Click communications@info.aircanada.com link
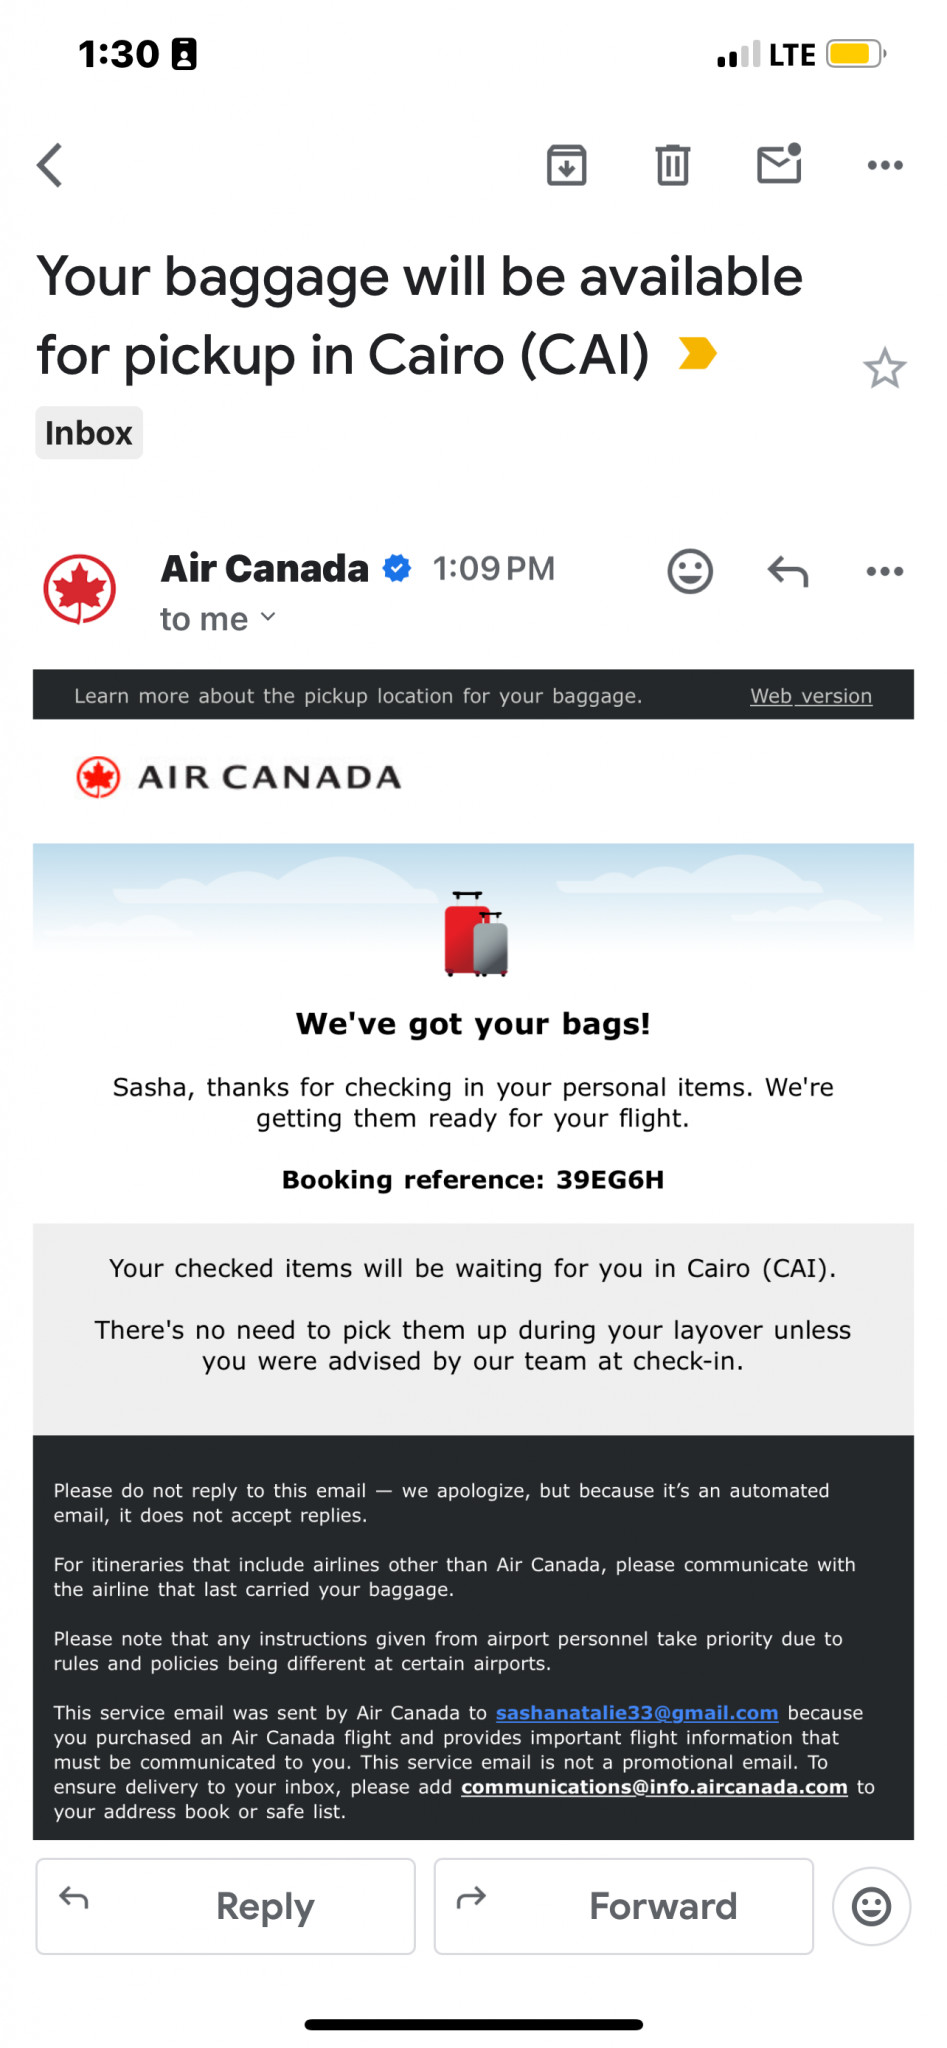Image resolution: width=947 pixels, height=2048 pixels. [654, 1787]
